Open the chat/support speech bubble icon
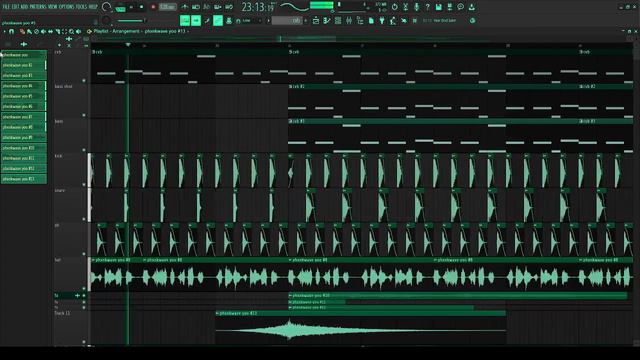Viewport: 640px width, 360px height. [x=460, y=7]
